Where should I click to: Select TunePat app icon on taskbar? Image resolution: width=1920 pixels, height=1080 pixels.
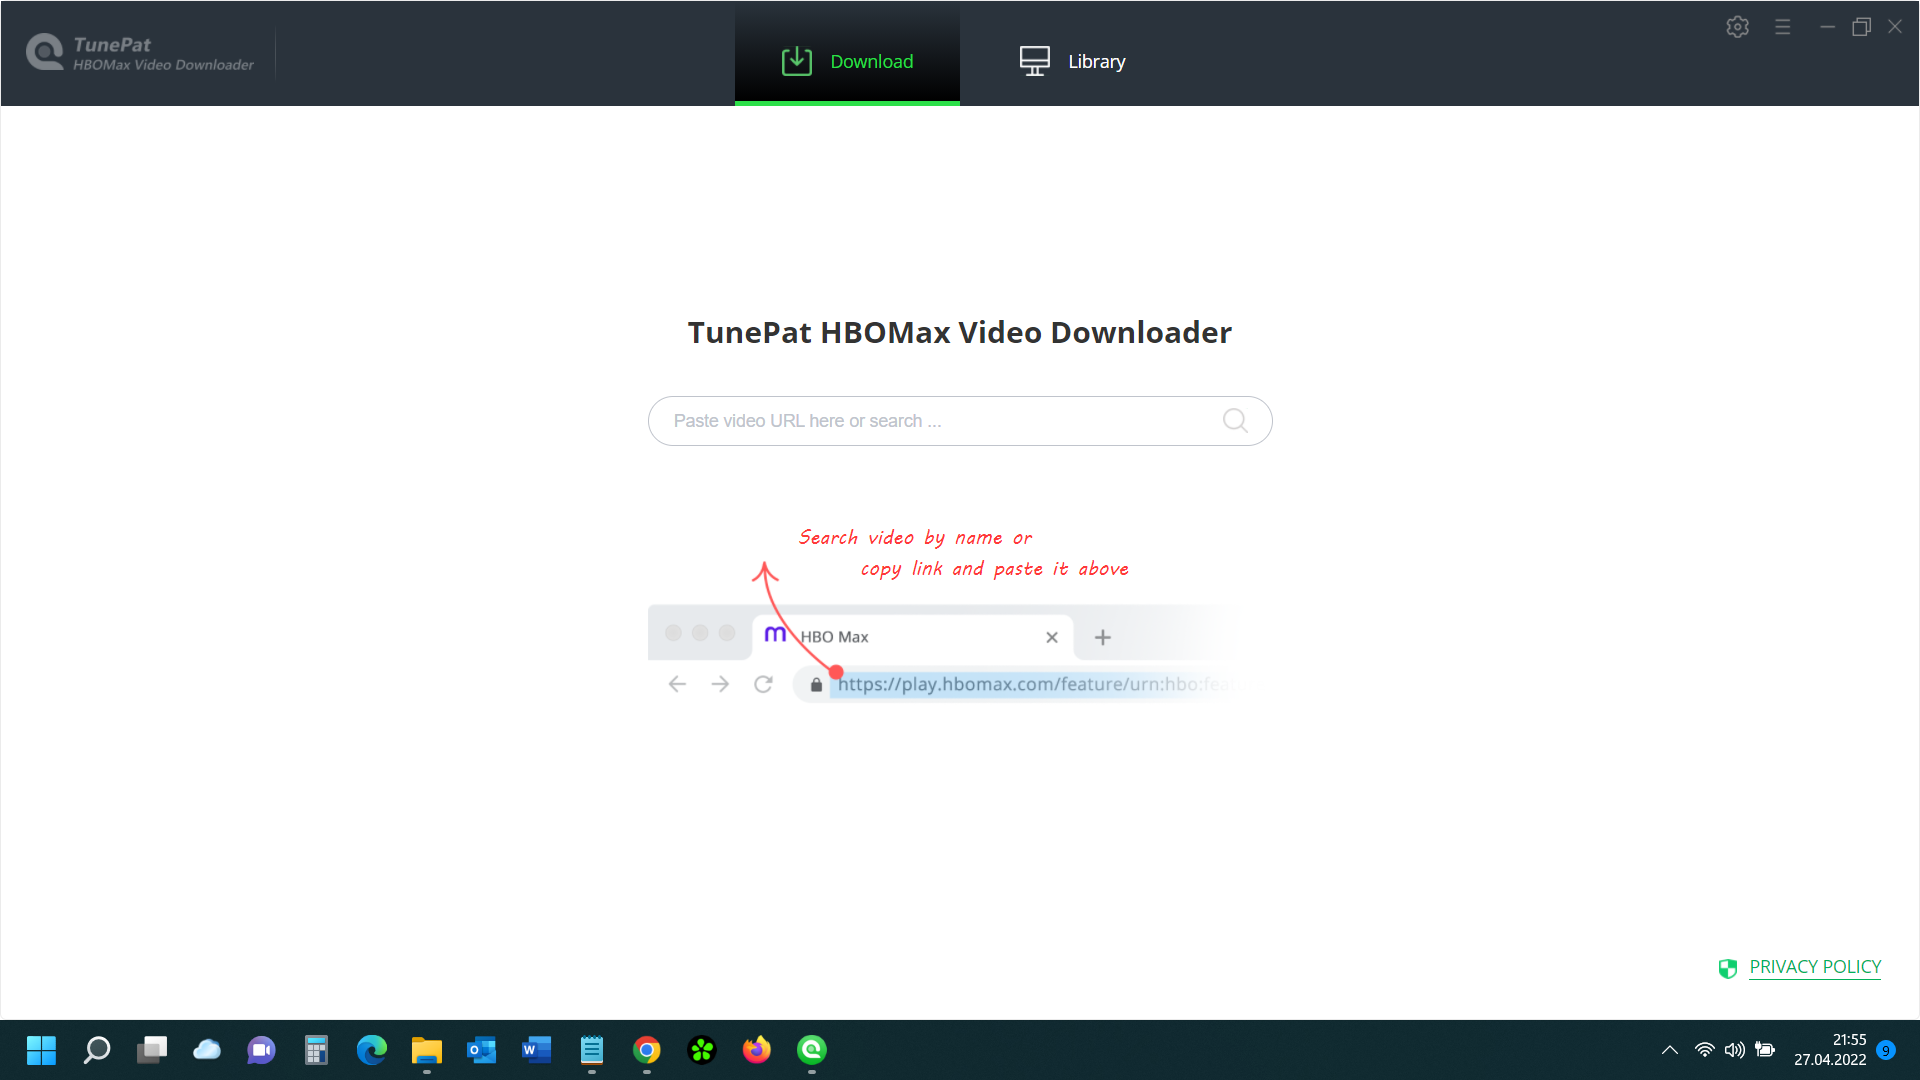812,1050
